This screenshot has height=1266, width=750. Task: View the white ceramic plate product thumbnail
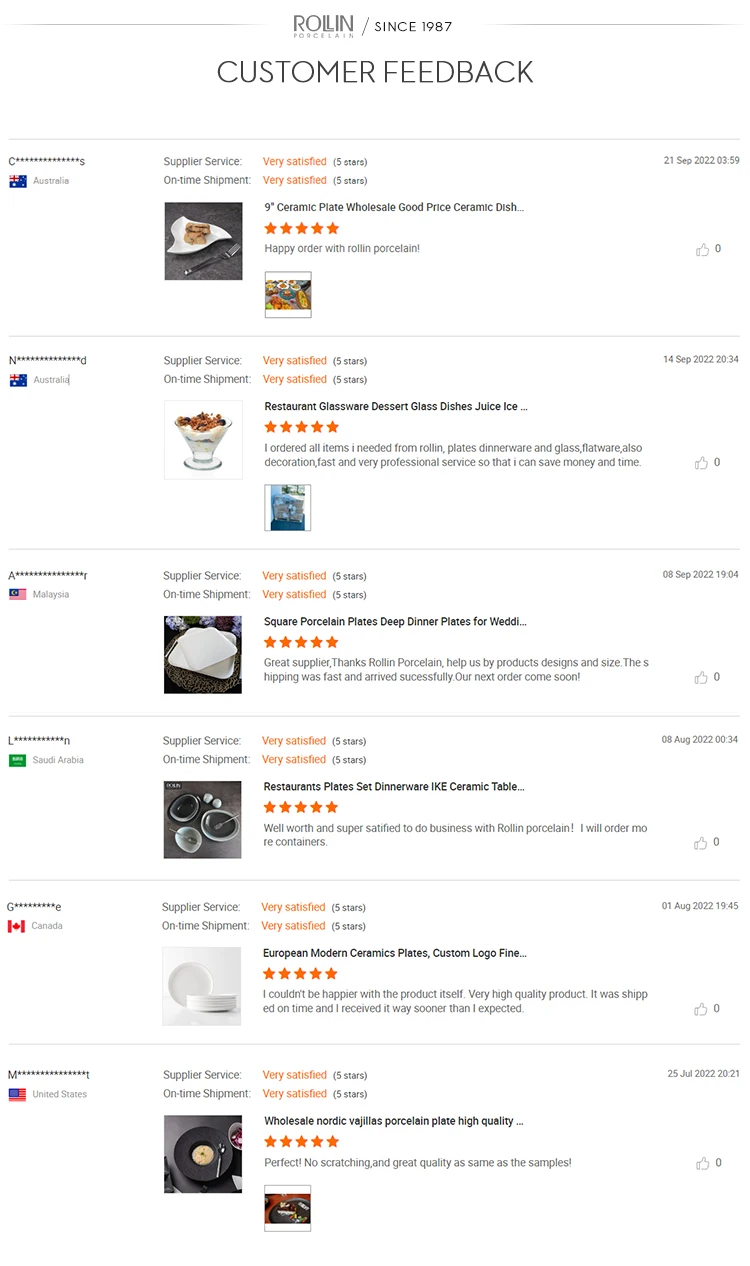point(203,241)
